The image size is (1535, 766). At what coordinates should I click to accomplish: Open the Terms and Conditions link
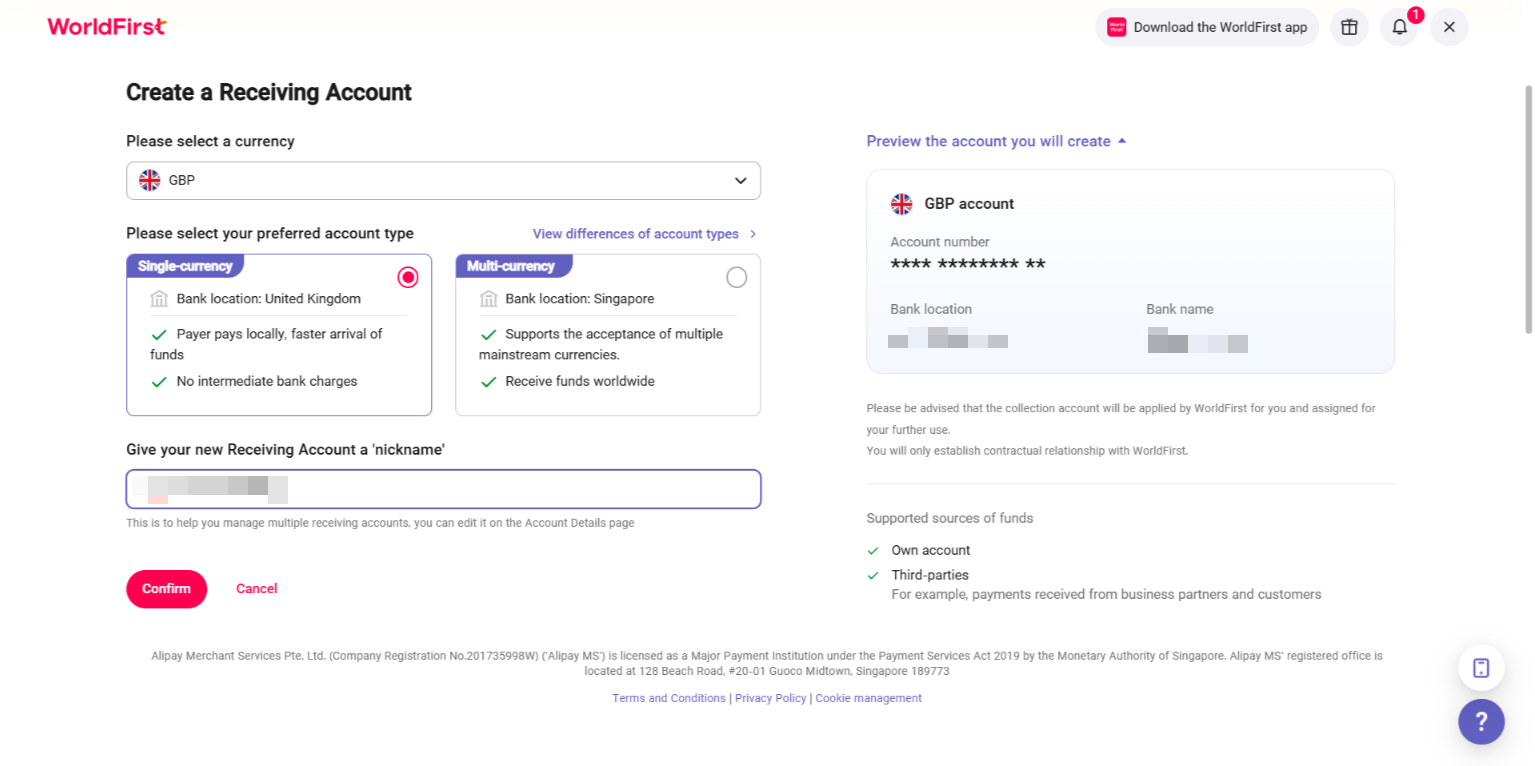(x=669, y=698)
